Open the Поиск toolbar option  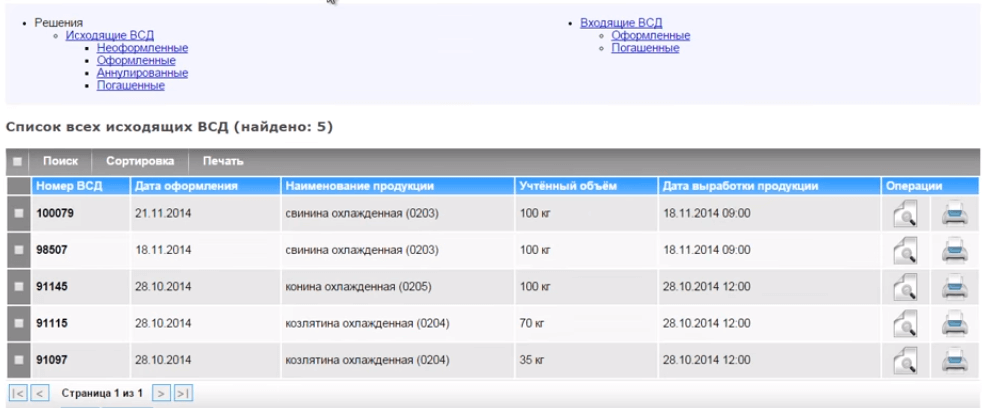click(60, 162)
